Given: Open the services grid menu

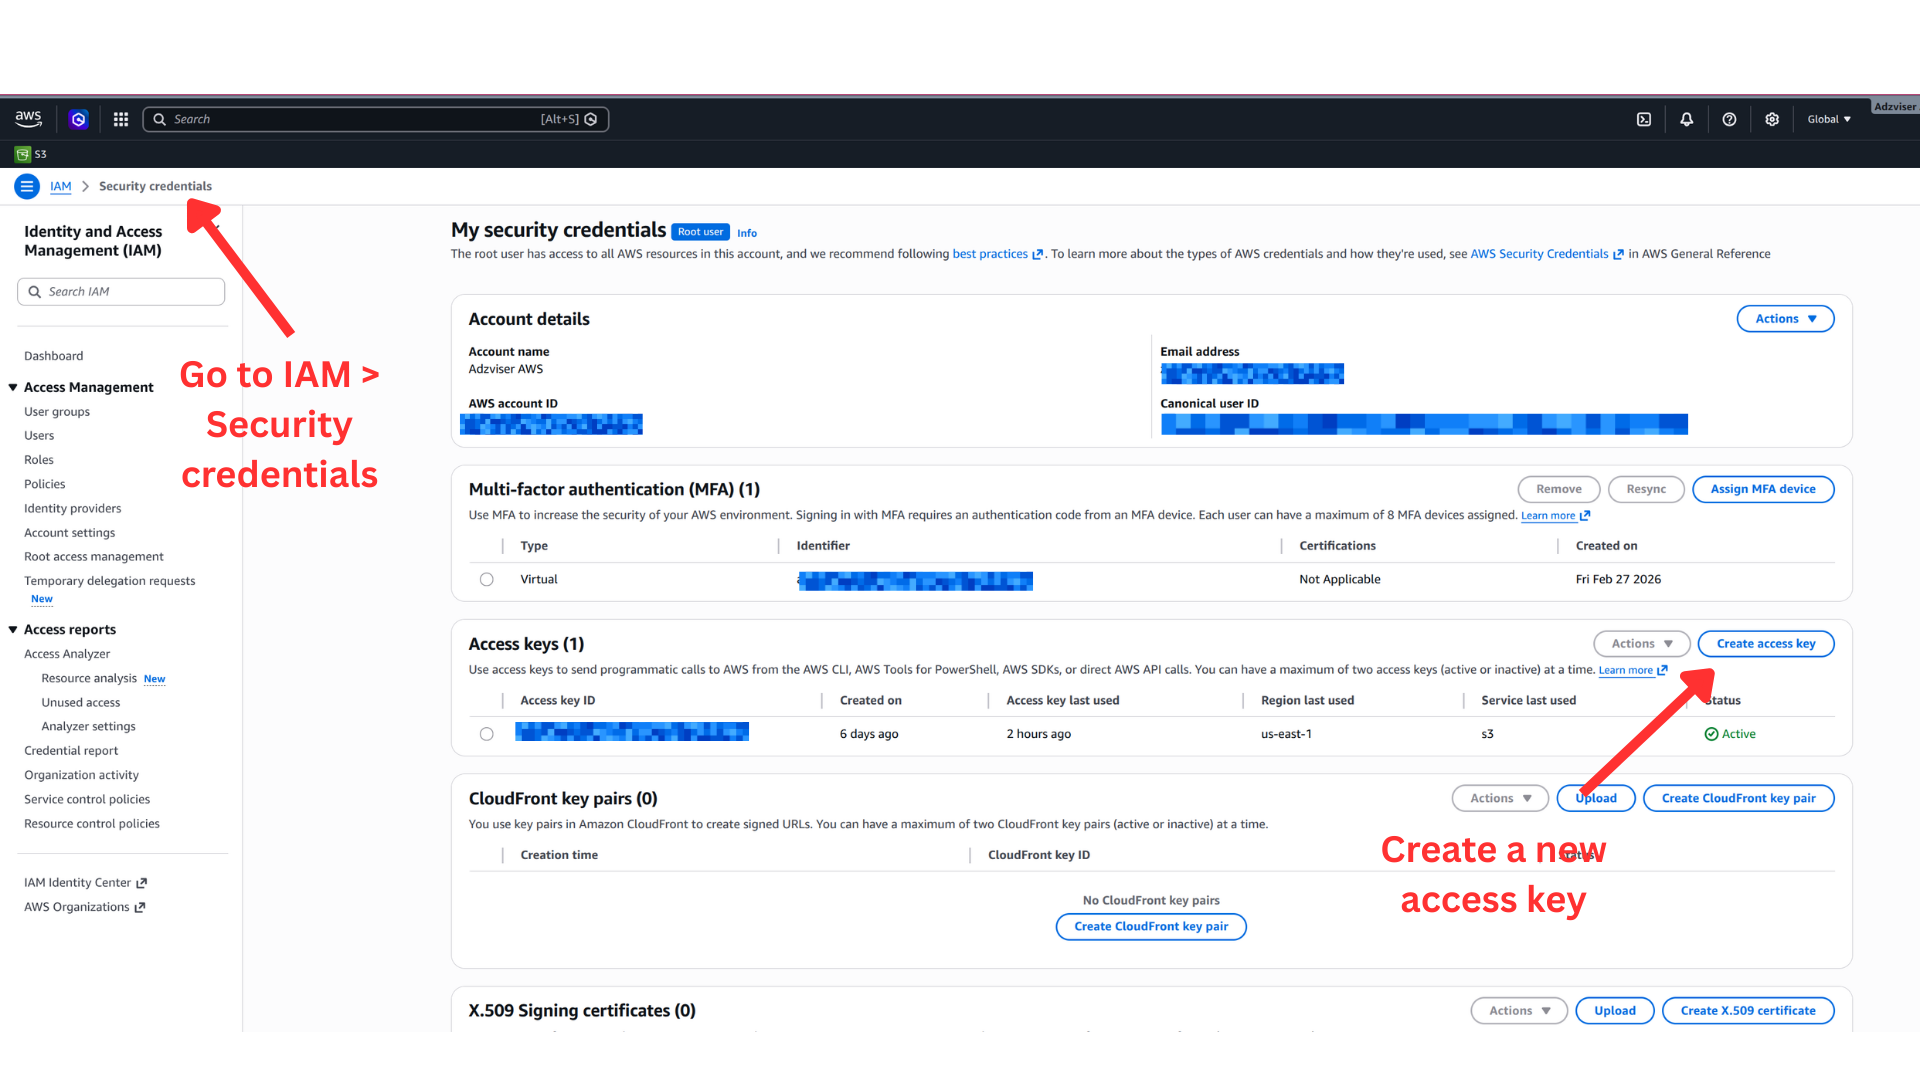Looking at the screenshot, I should (120, 119).
